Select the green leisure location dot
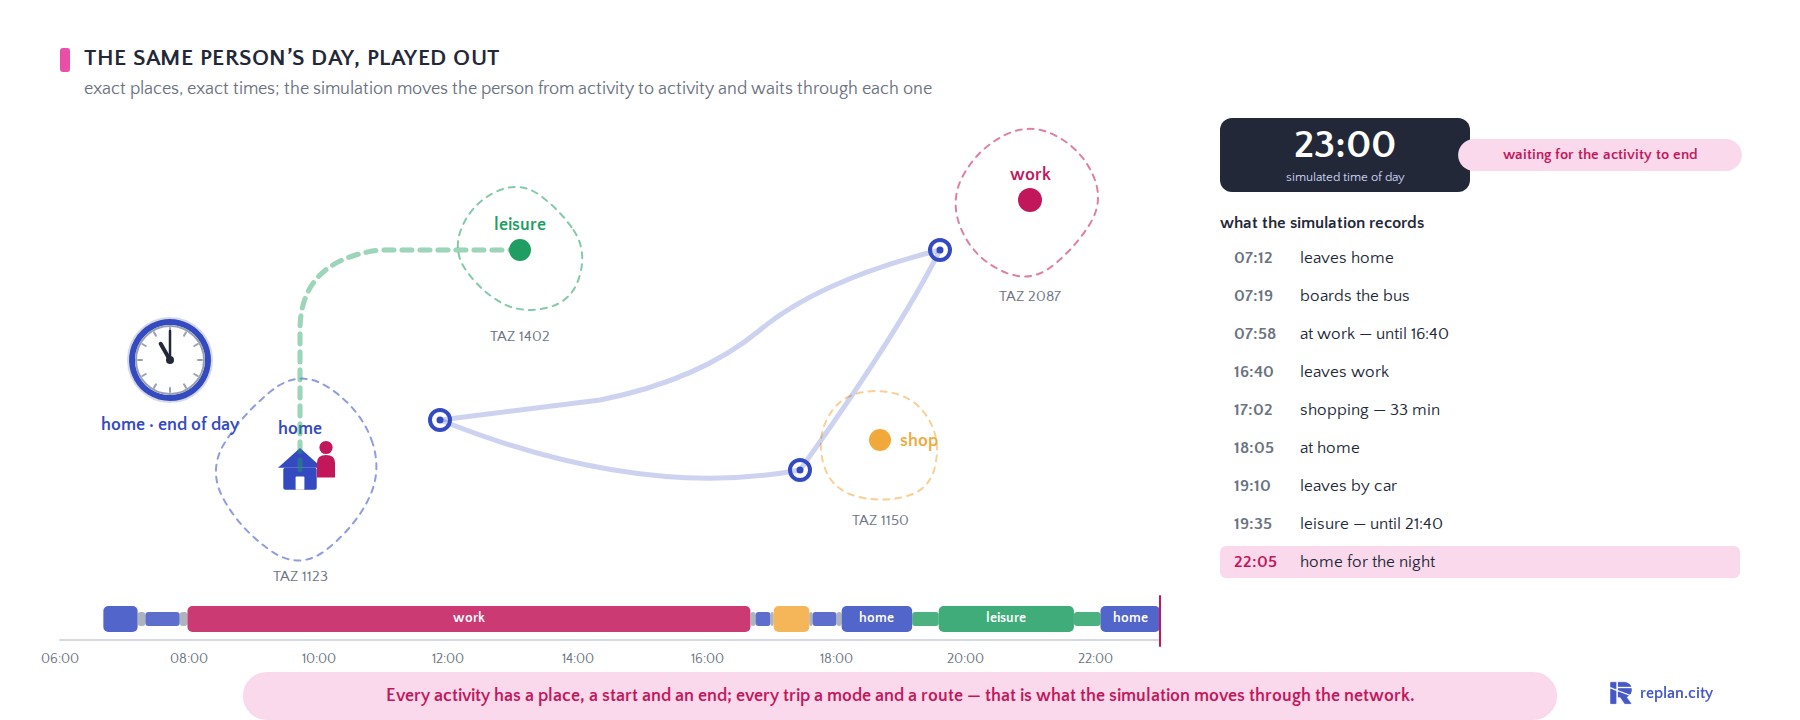This screenshot has width=1800, height=720. 520,250
